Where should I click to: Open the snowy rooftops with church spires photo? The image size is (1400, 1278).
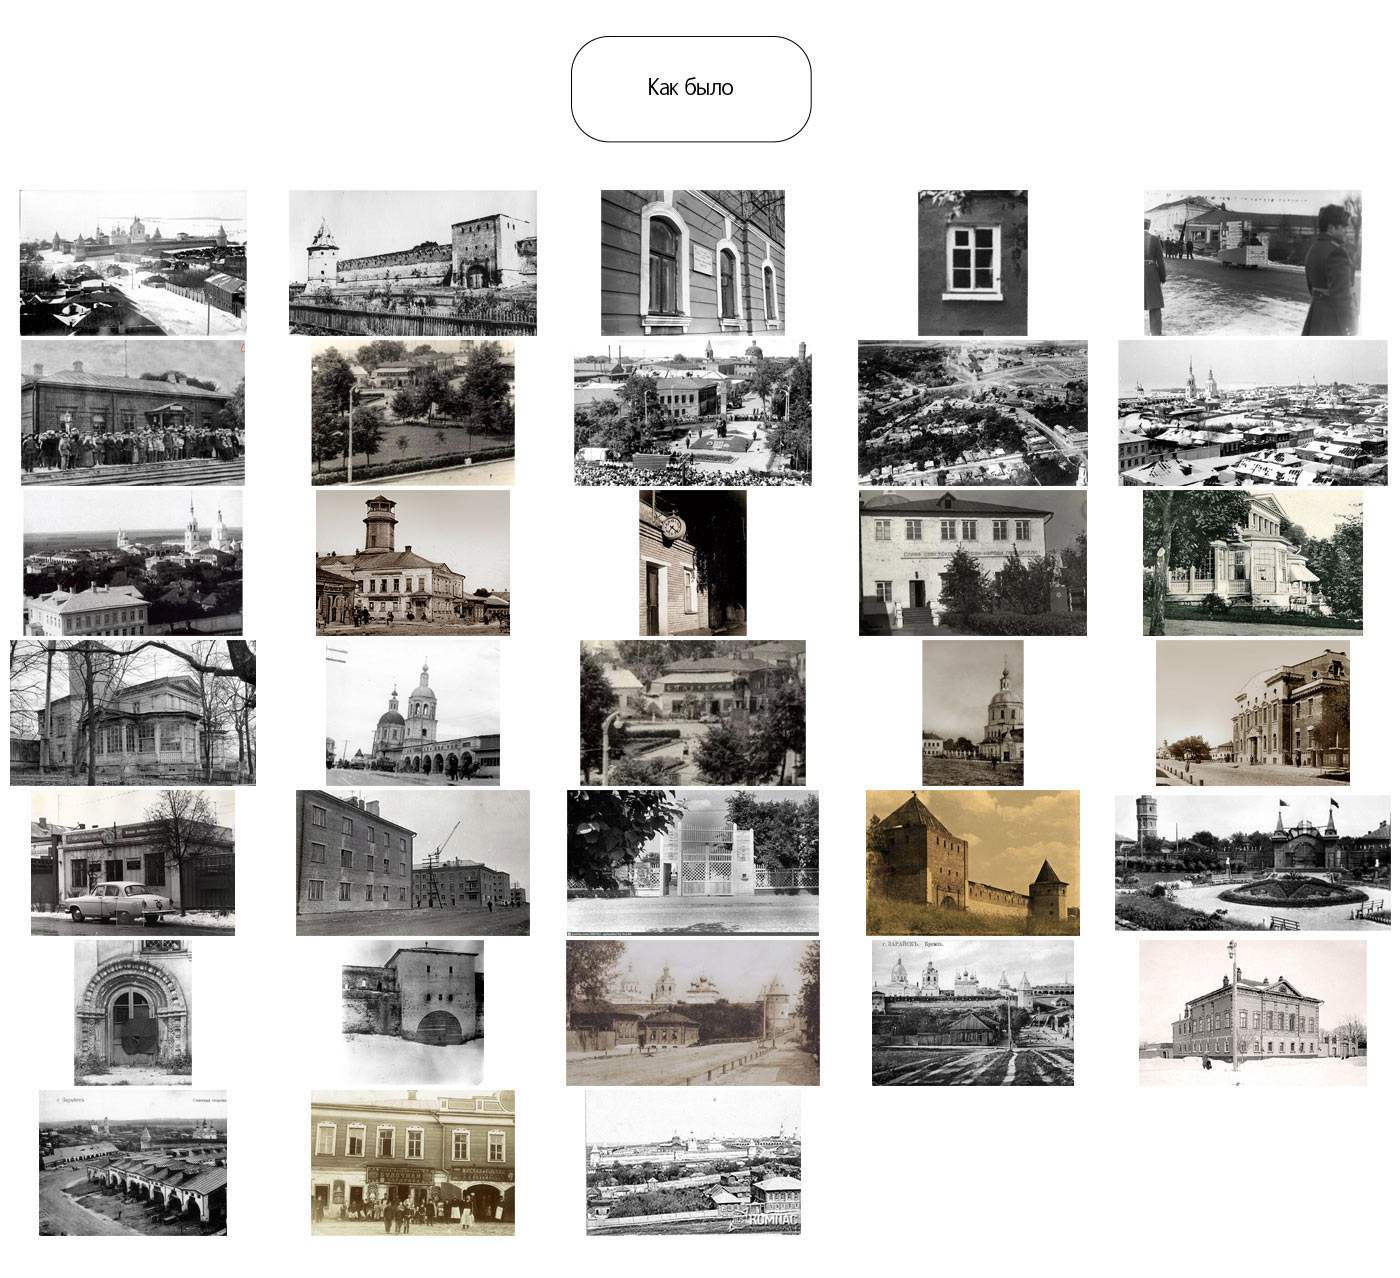pos(1252,412)
